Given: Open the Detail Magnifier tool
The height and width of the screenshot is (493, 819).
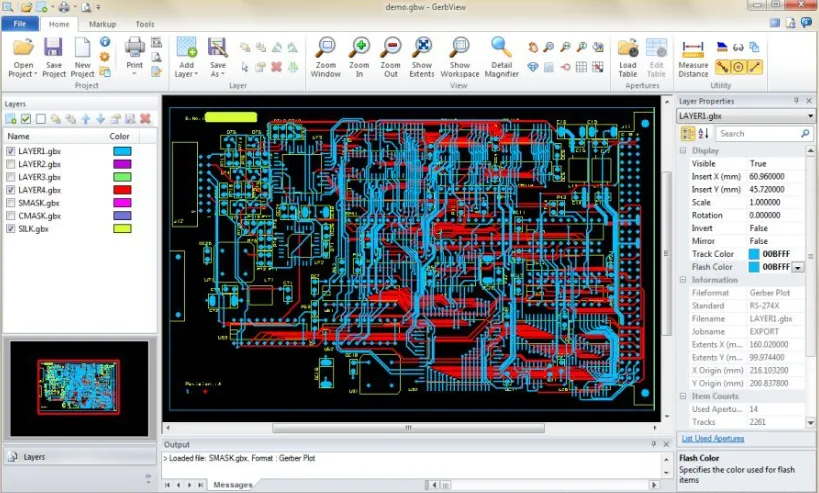Looking at the screenshot, I should pyautogui.click(x=501, y=57).
